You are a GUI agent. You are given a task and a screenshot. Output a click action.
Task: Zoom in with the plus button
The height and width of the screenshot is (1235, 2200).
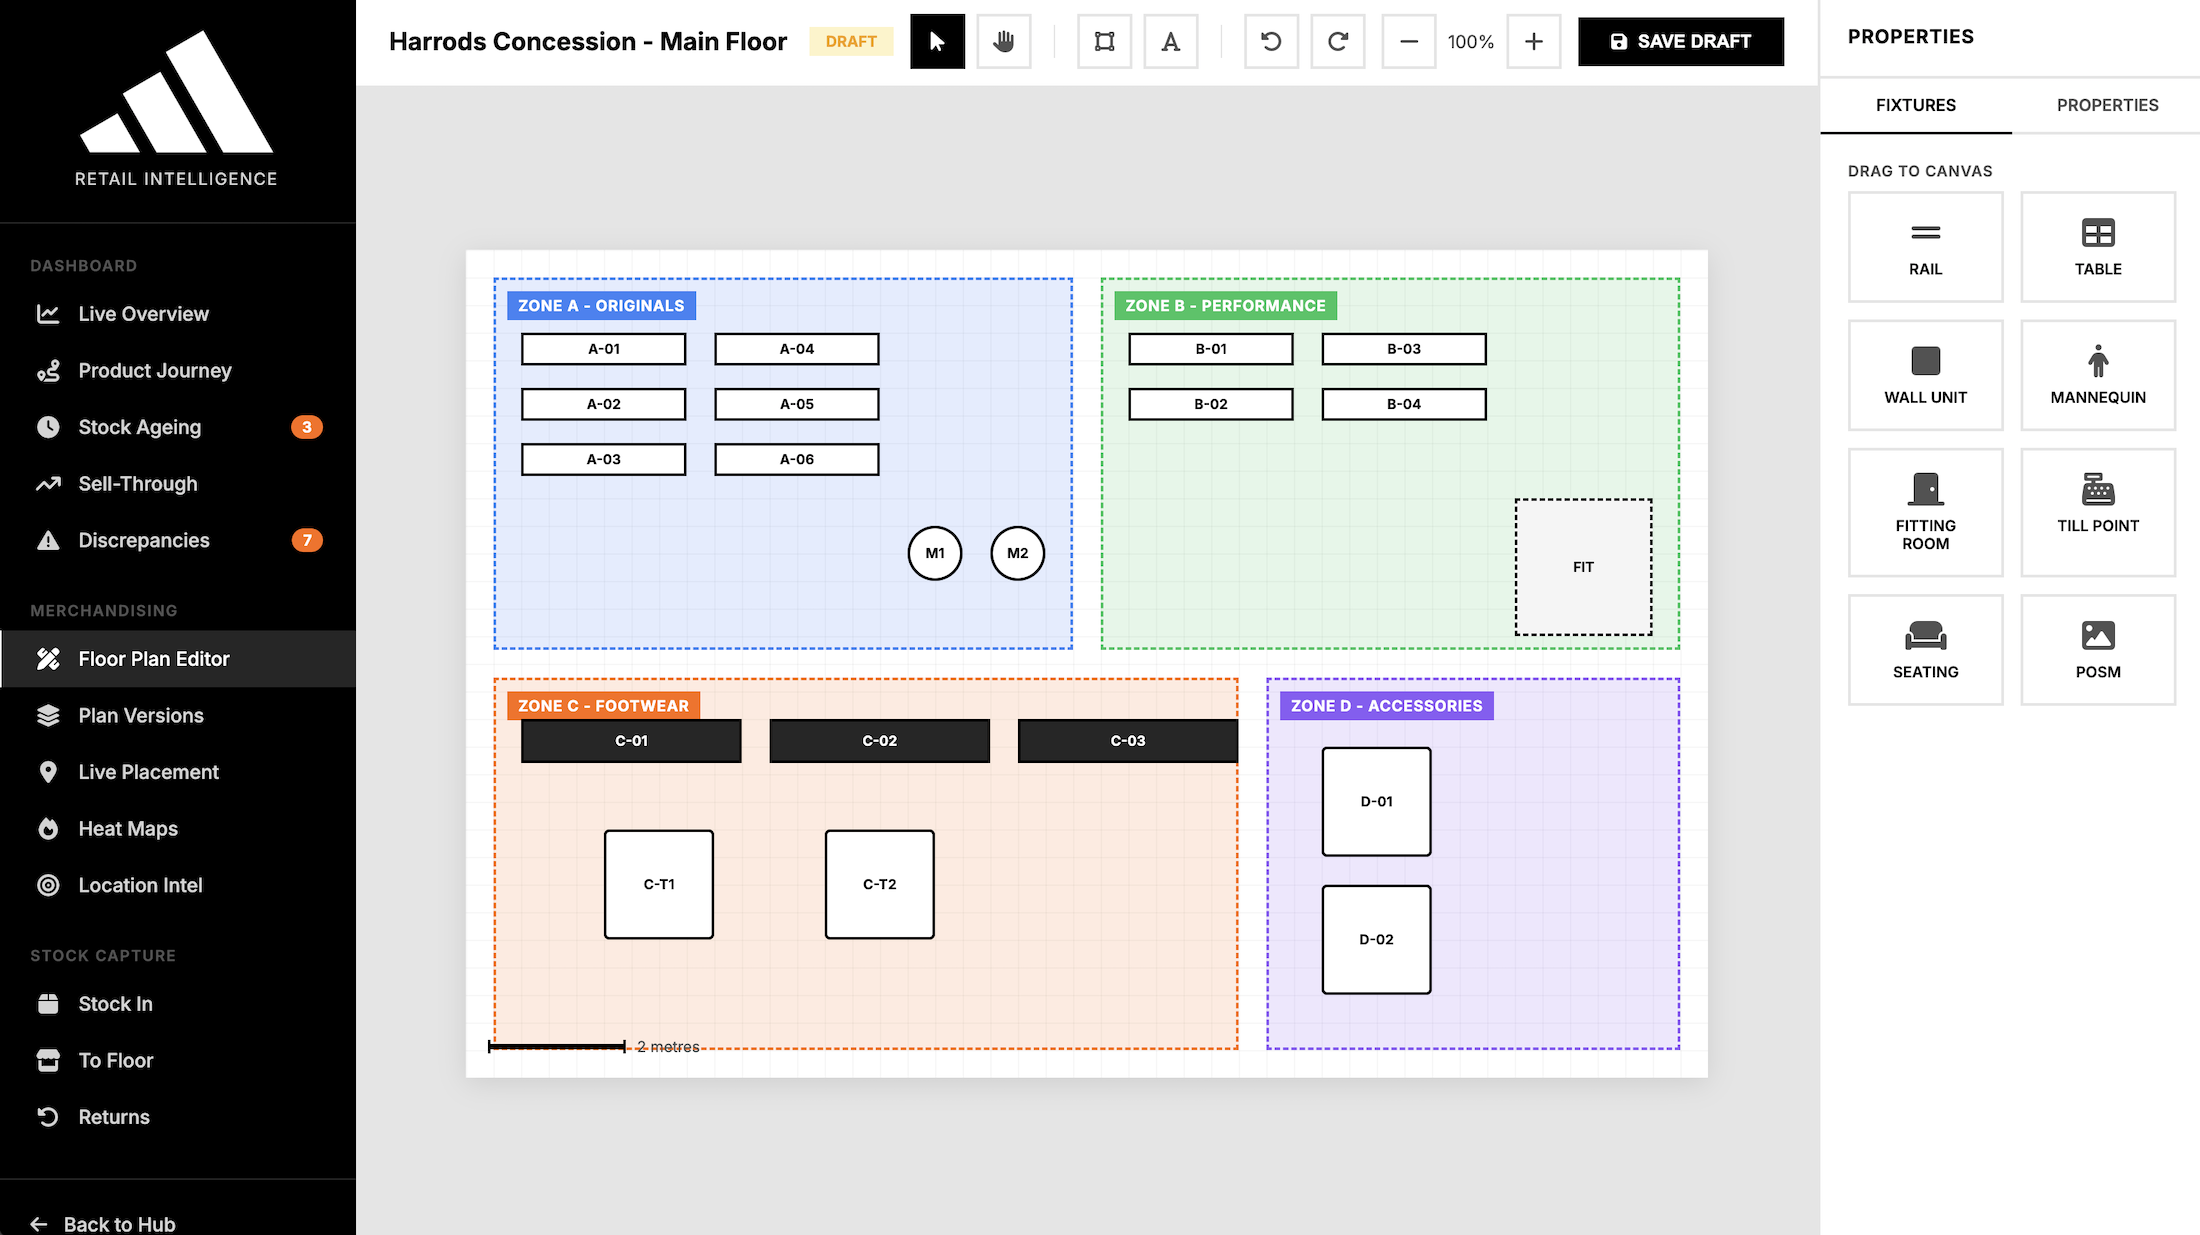coord(1533,41)
